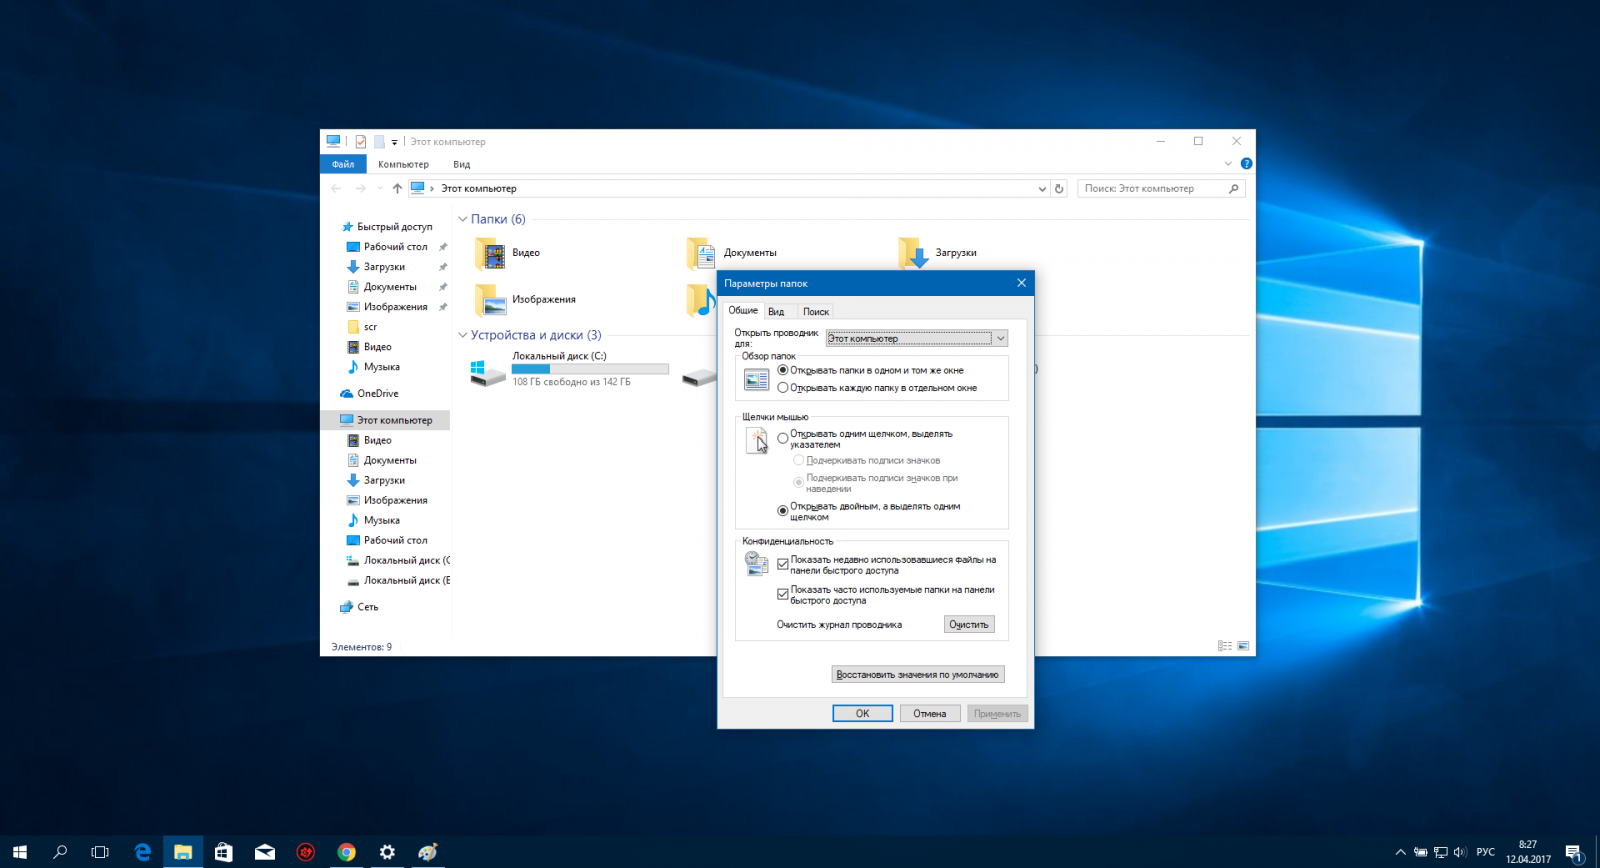Collapse the Устройства и диски group
This screenshot has height=868, width=1600.
coord(463,335)
